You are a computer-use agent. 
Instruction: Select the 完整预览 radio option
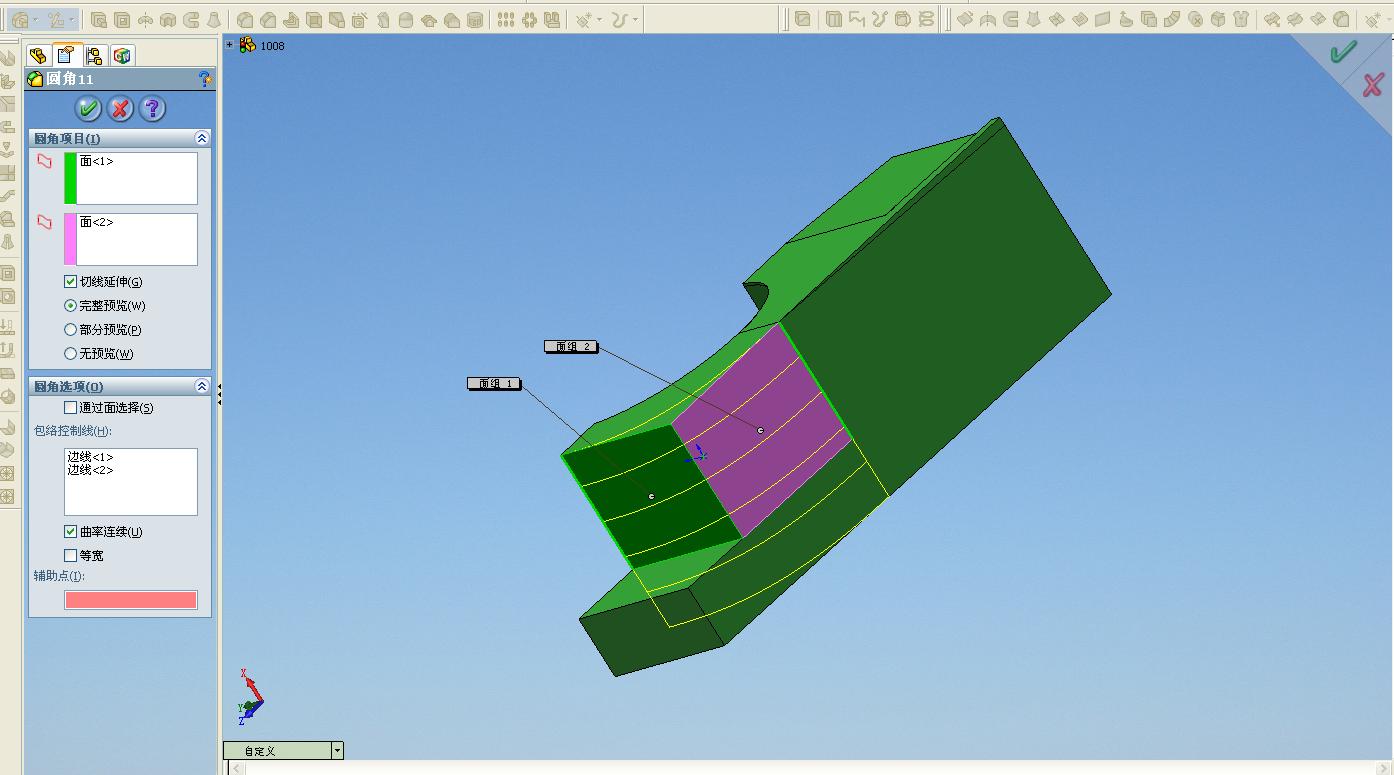tap(70, 306)
